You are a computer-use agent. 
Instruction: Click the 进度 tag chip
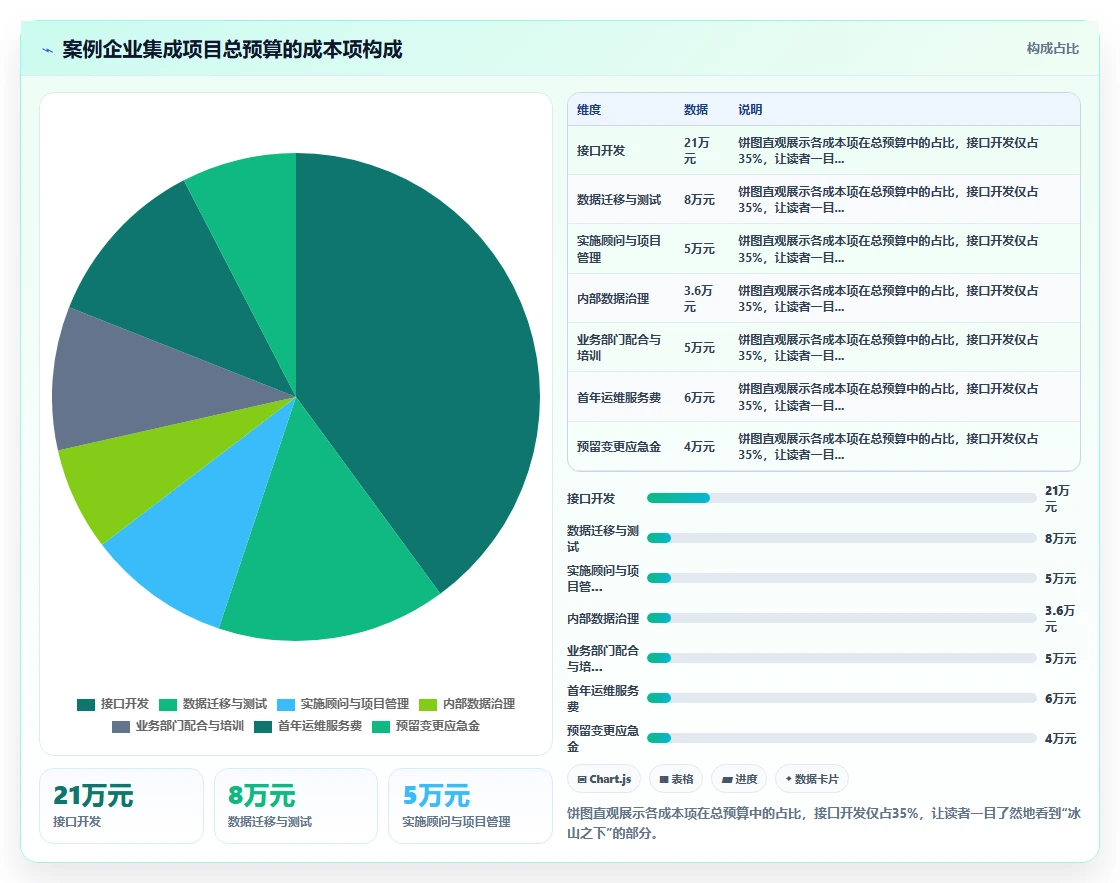(x=739, y=779)
